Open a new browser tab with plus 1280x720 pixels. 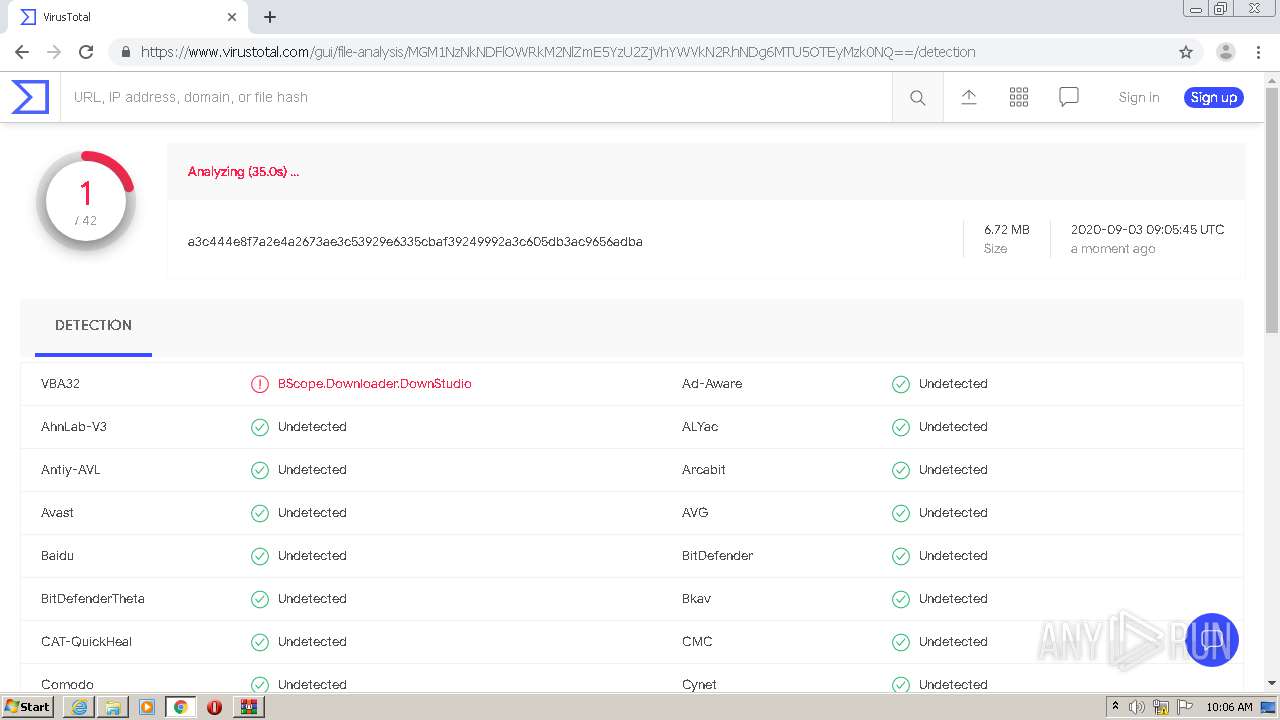coord(270,17)
